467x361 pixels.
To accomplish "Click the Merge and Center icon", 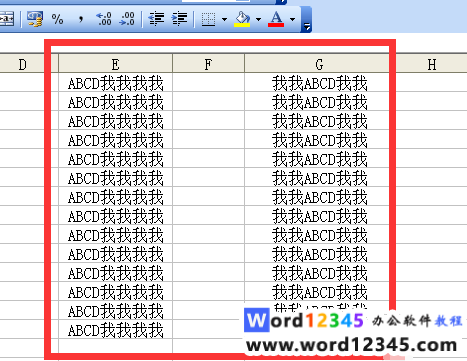I will 7,19.
